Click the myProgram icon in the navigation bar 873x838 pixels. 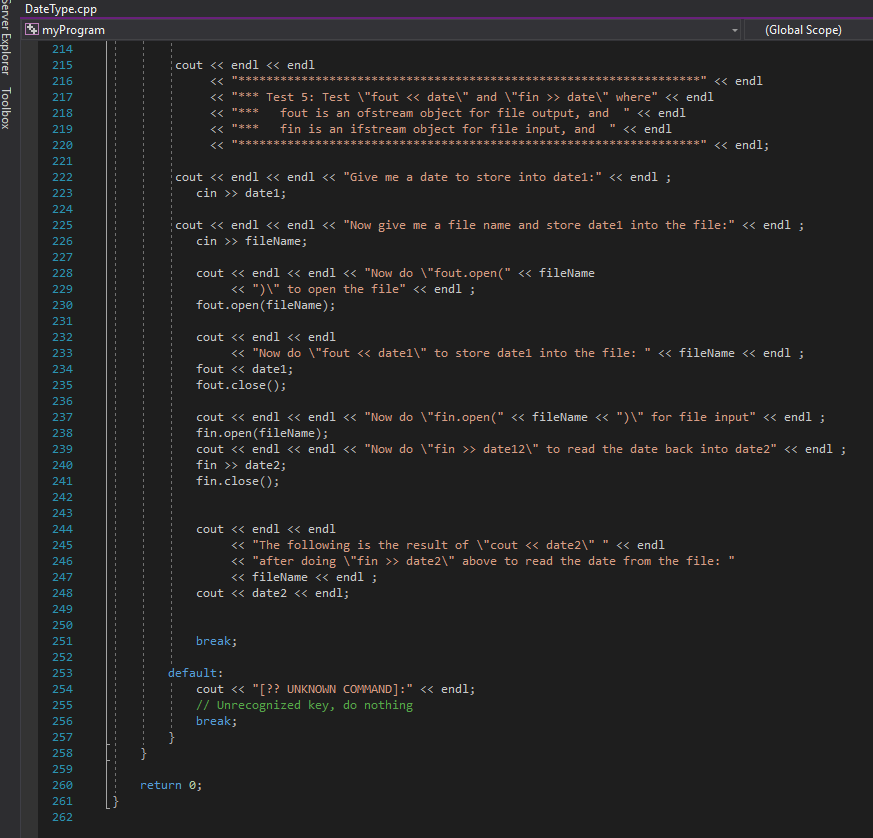33,29
